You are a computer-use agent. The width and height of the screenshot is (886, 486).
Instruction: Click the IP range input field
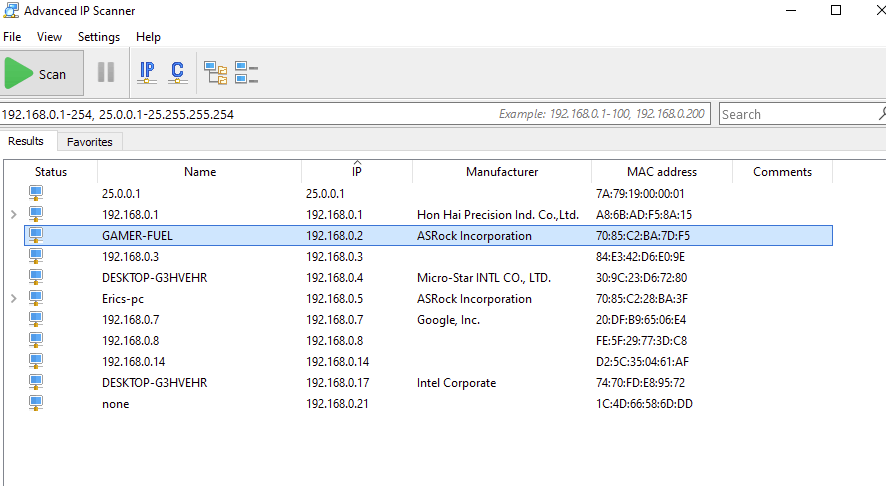click(x=355, y=114)
